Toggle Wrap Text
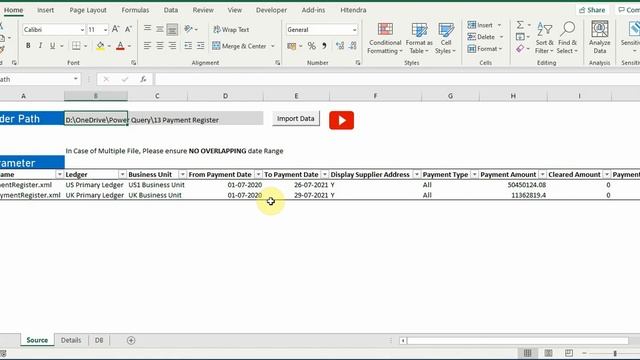Image resolution: width=640 pixels, height=360 pixels. tap(231, 29)
